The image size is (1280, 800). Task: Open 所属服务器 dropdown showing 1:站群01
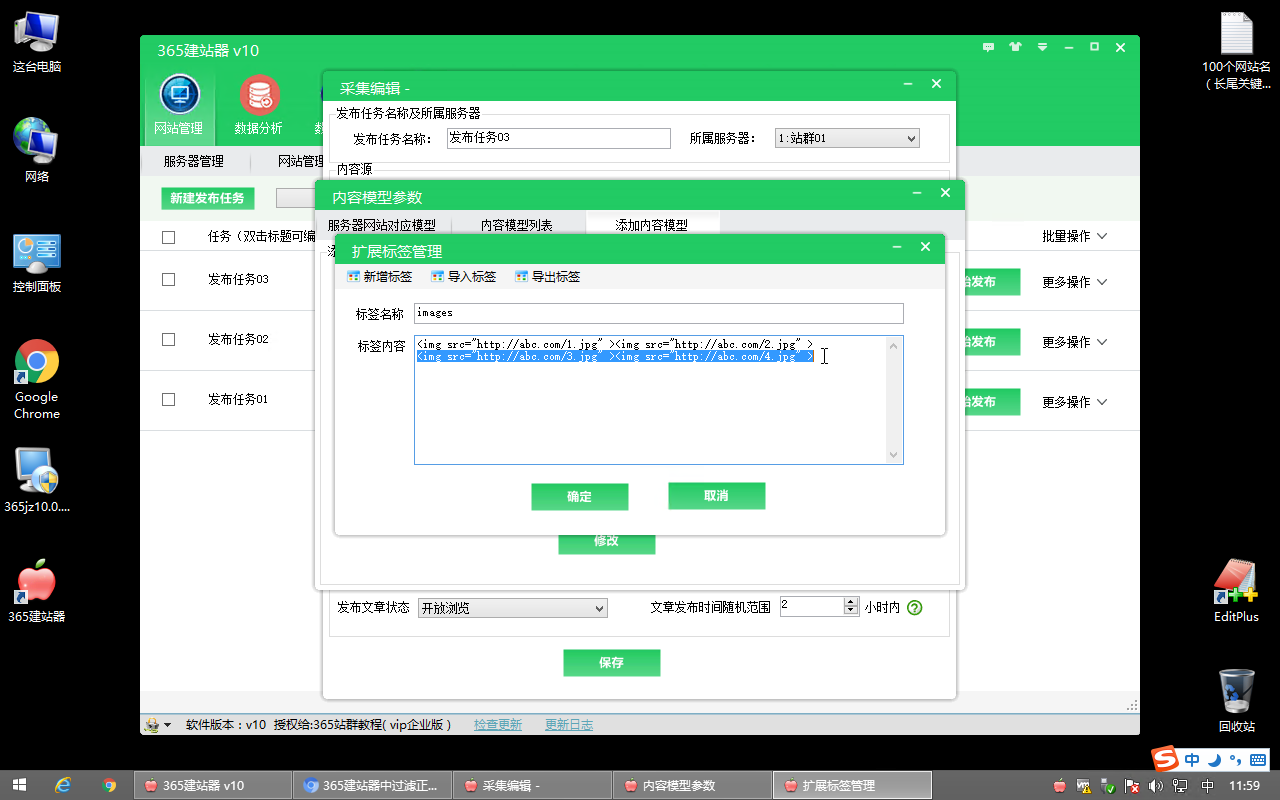pyautogui.click(x=847, y=138)
